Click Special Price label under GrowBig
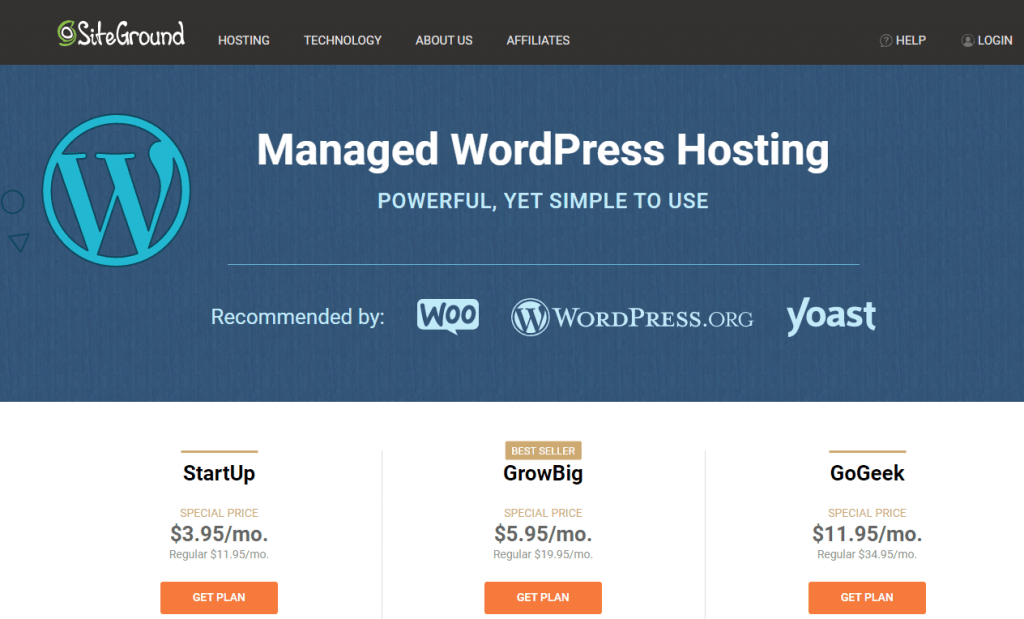 543,513
